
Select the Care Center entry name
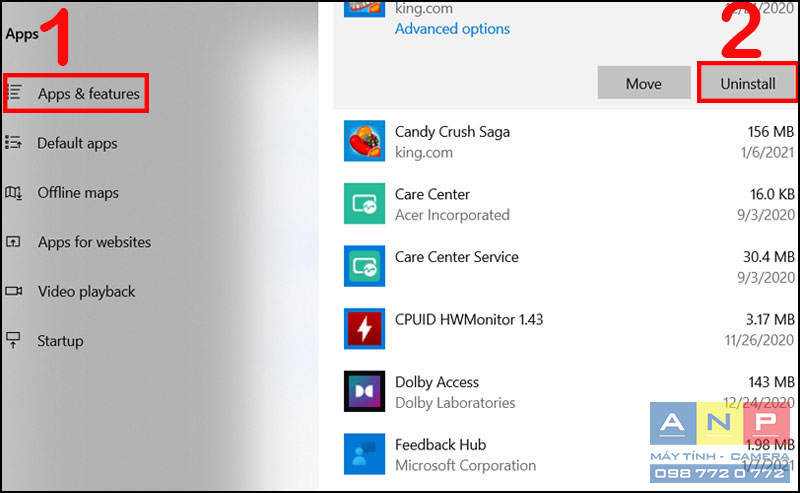[432, 194]
